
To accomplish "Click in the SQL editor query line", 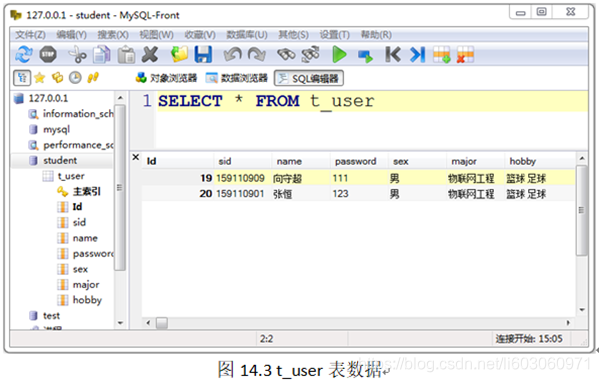I will (x=372, y=101).
